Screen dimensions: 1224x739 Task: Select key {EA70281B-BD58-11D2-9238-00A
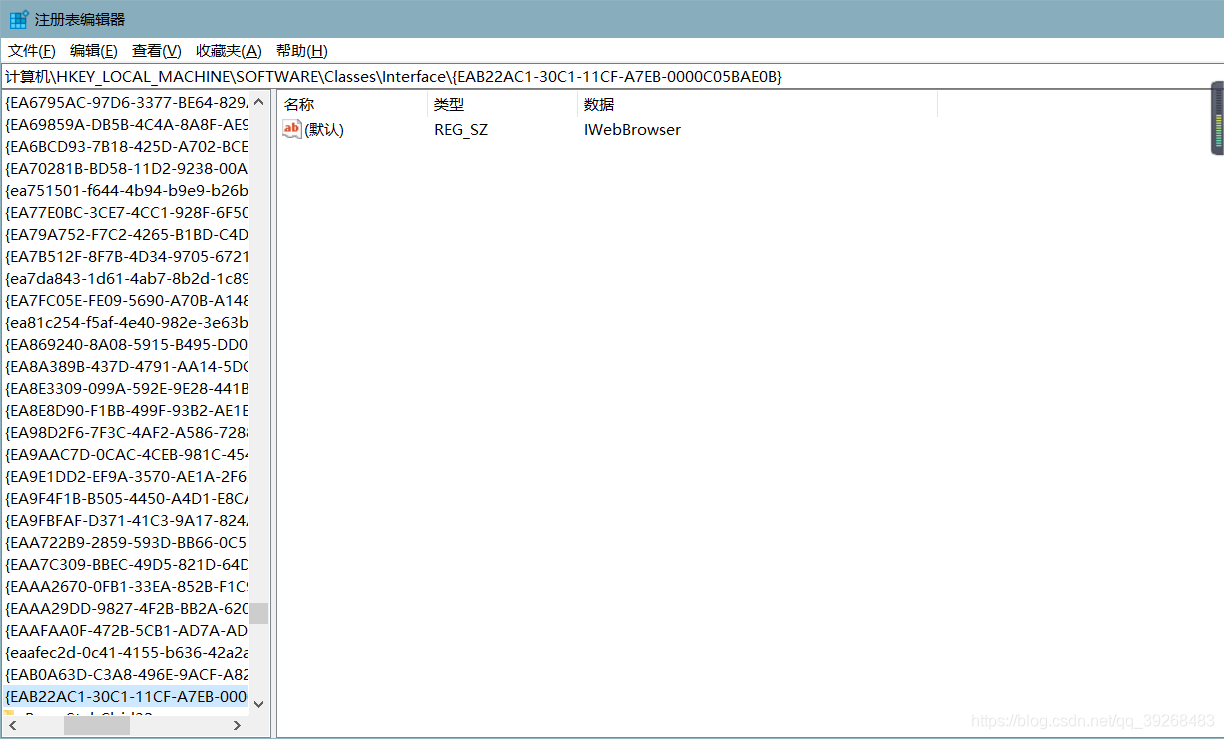coord(126,168)
